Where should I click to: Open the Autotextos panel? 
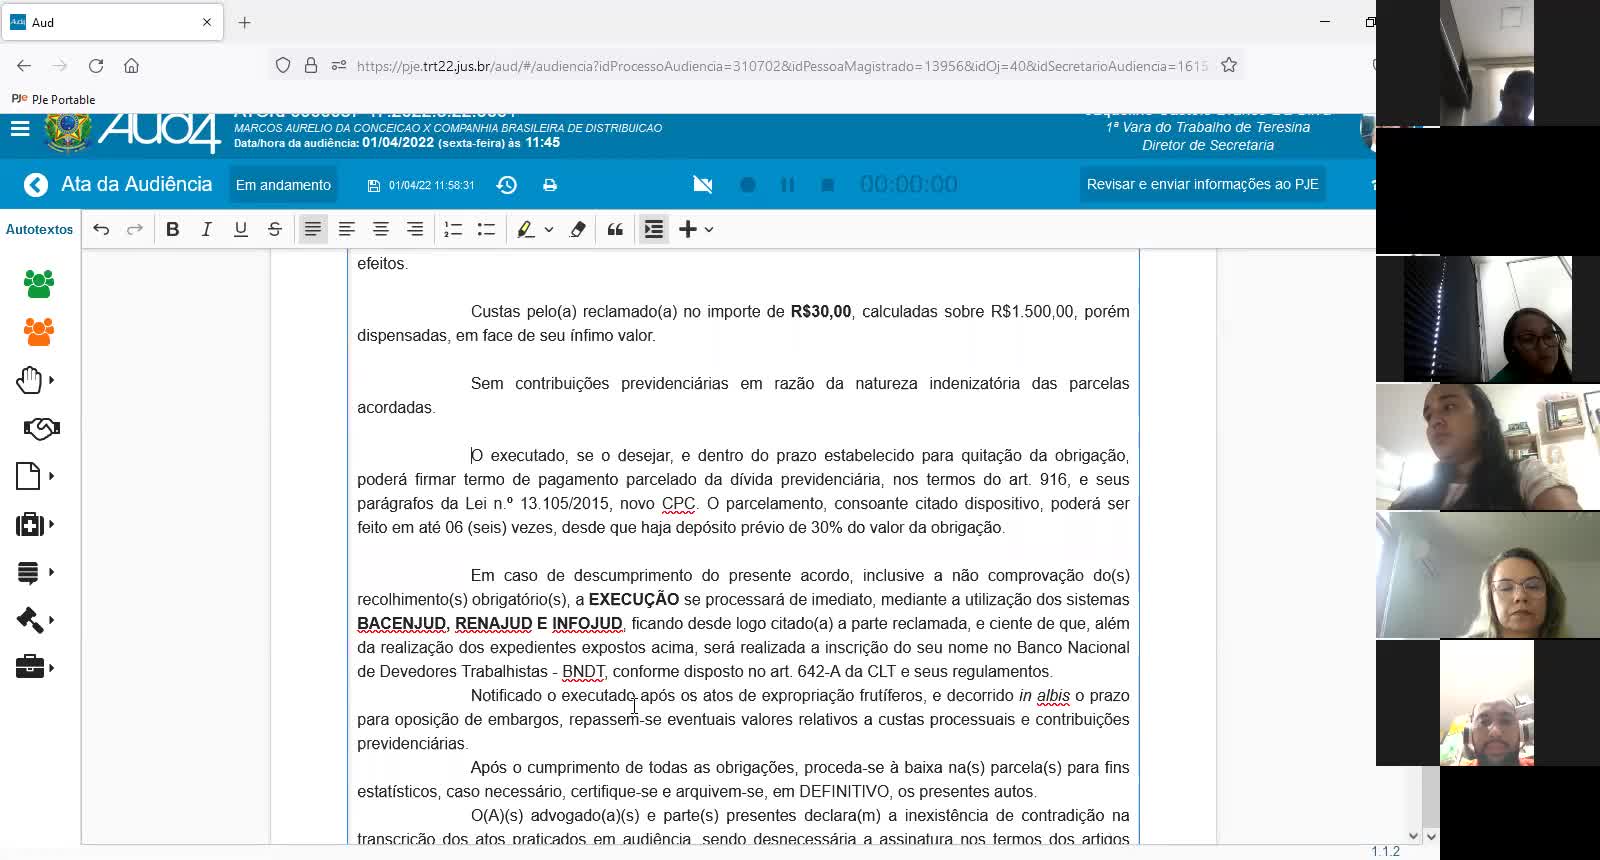coord(40,229)
